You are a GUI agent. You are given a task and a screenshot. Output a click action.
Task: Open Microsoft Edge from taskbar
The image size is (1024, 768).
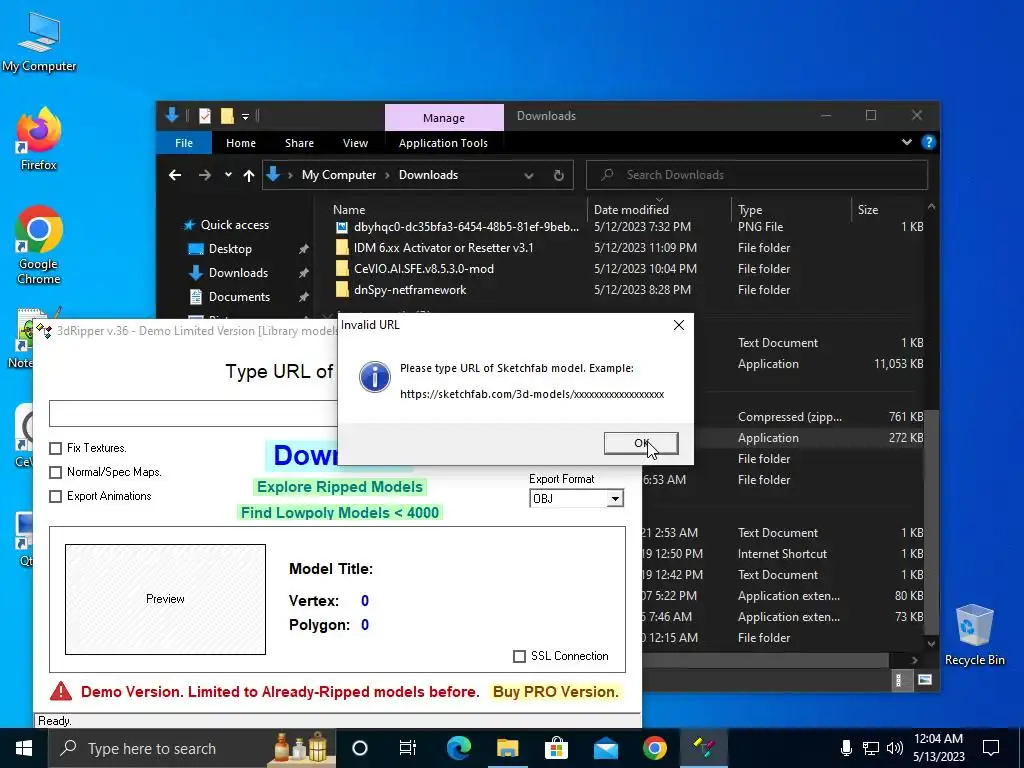click(x=458, y=748)
